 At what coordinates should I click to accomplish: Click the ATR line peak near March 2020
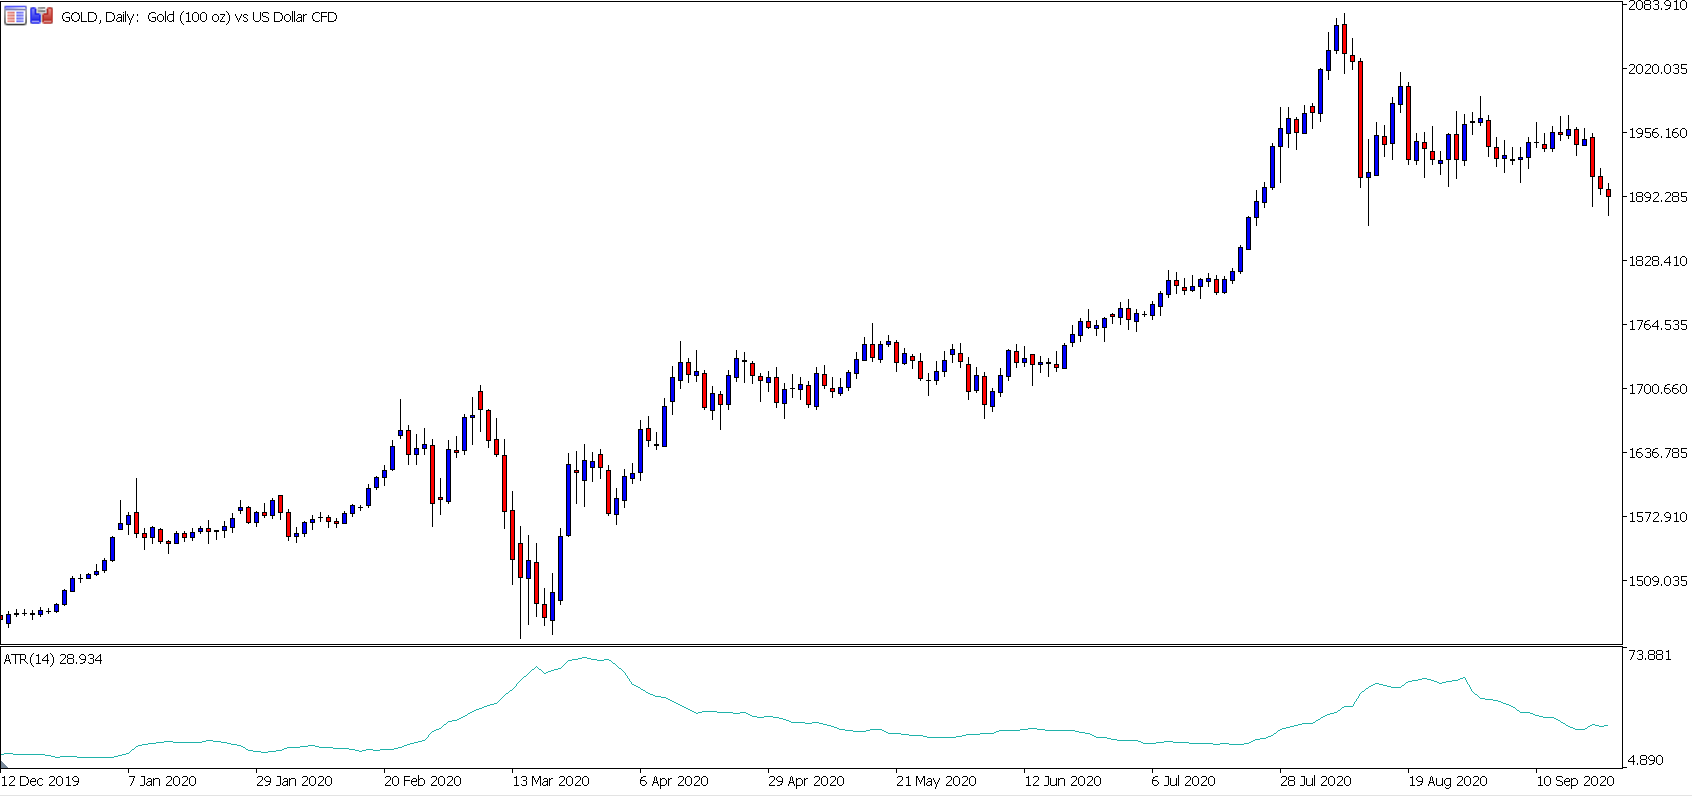(x=585, y=657)
